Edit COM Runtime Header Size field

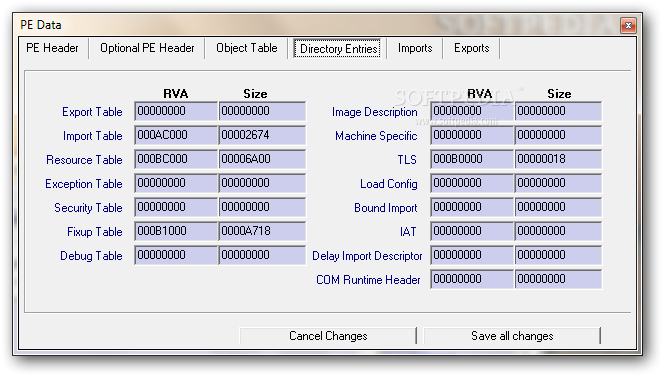click(558, 280)
